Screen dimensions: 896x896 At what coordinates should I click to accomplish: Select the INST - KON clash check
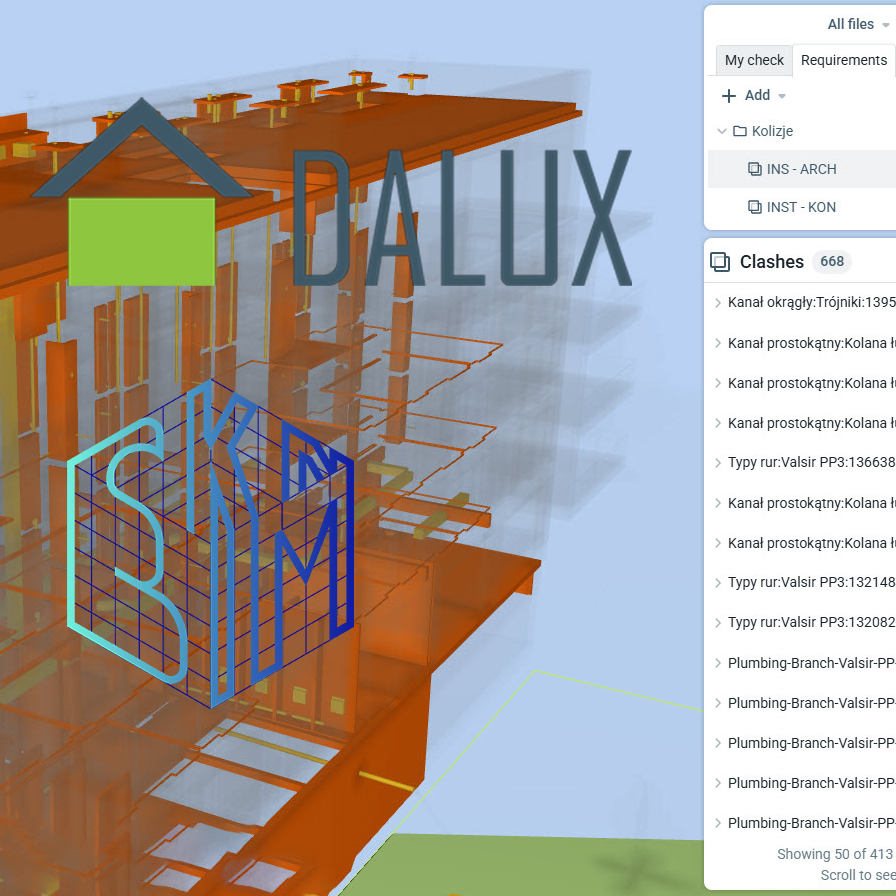coord(801,208)
